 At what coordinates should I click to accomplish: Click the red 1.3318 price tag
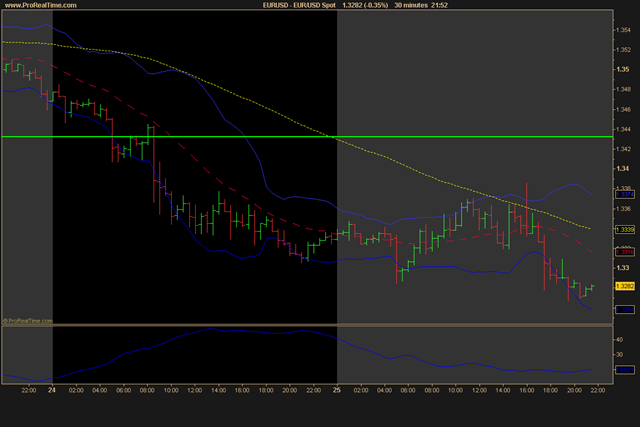click(x=625, y=252)
